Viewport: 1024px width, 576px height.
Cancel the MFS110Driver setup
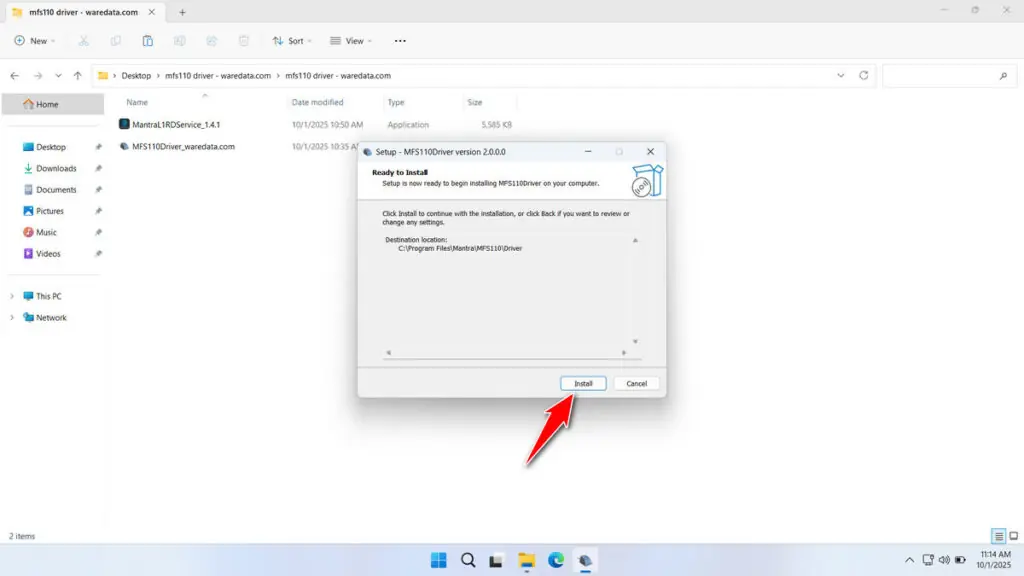click(x=636, y=383)
